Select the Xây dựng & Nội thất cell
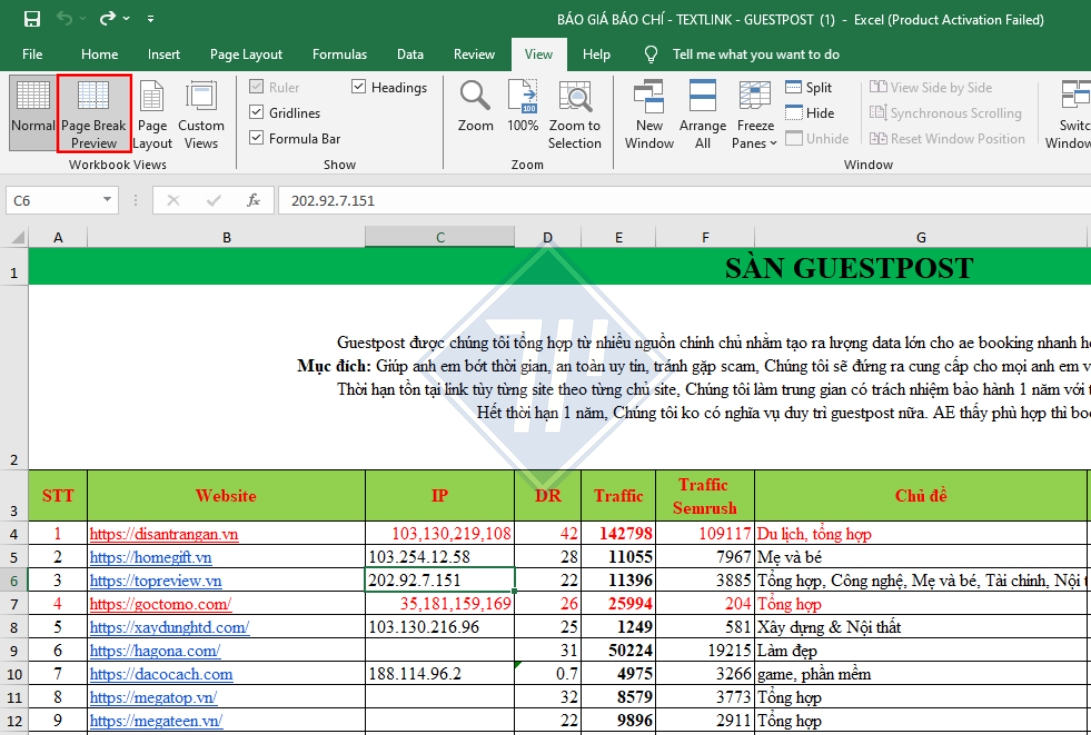Image resolution: width=1091 pixels, height=735 pixels. coord(921,627)
